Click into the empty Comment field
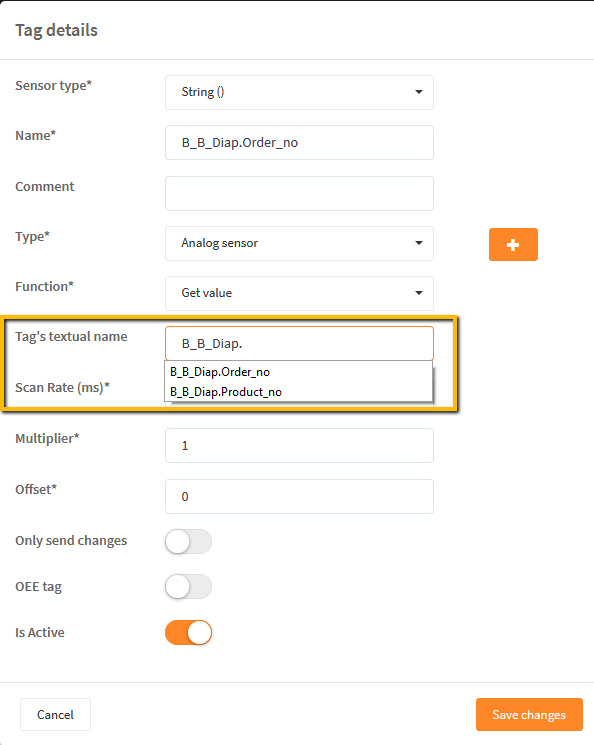 pyautogui.click(x=299, y=193)
